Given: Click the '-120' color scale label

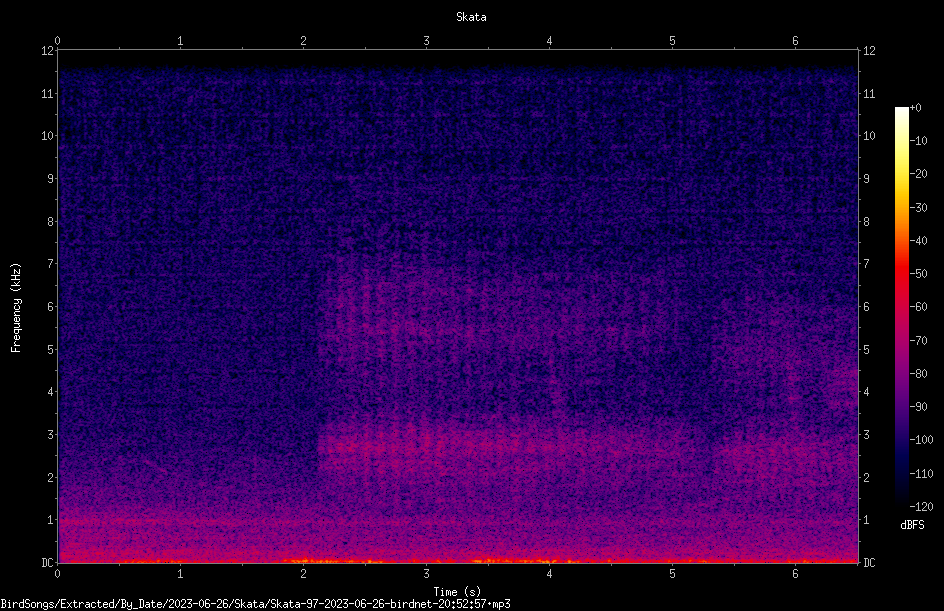Looking at the screenshot, I should click(x=921, y=507).
